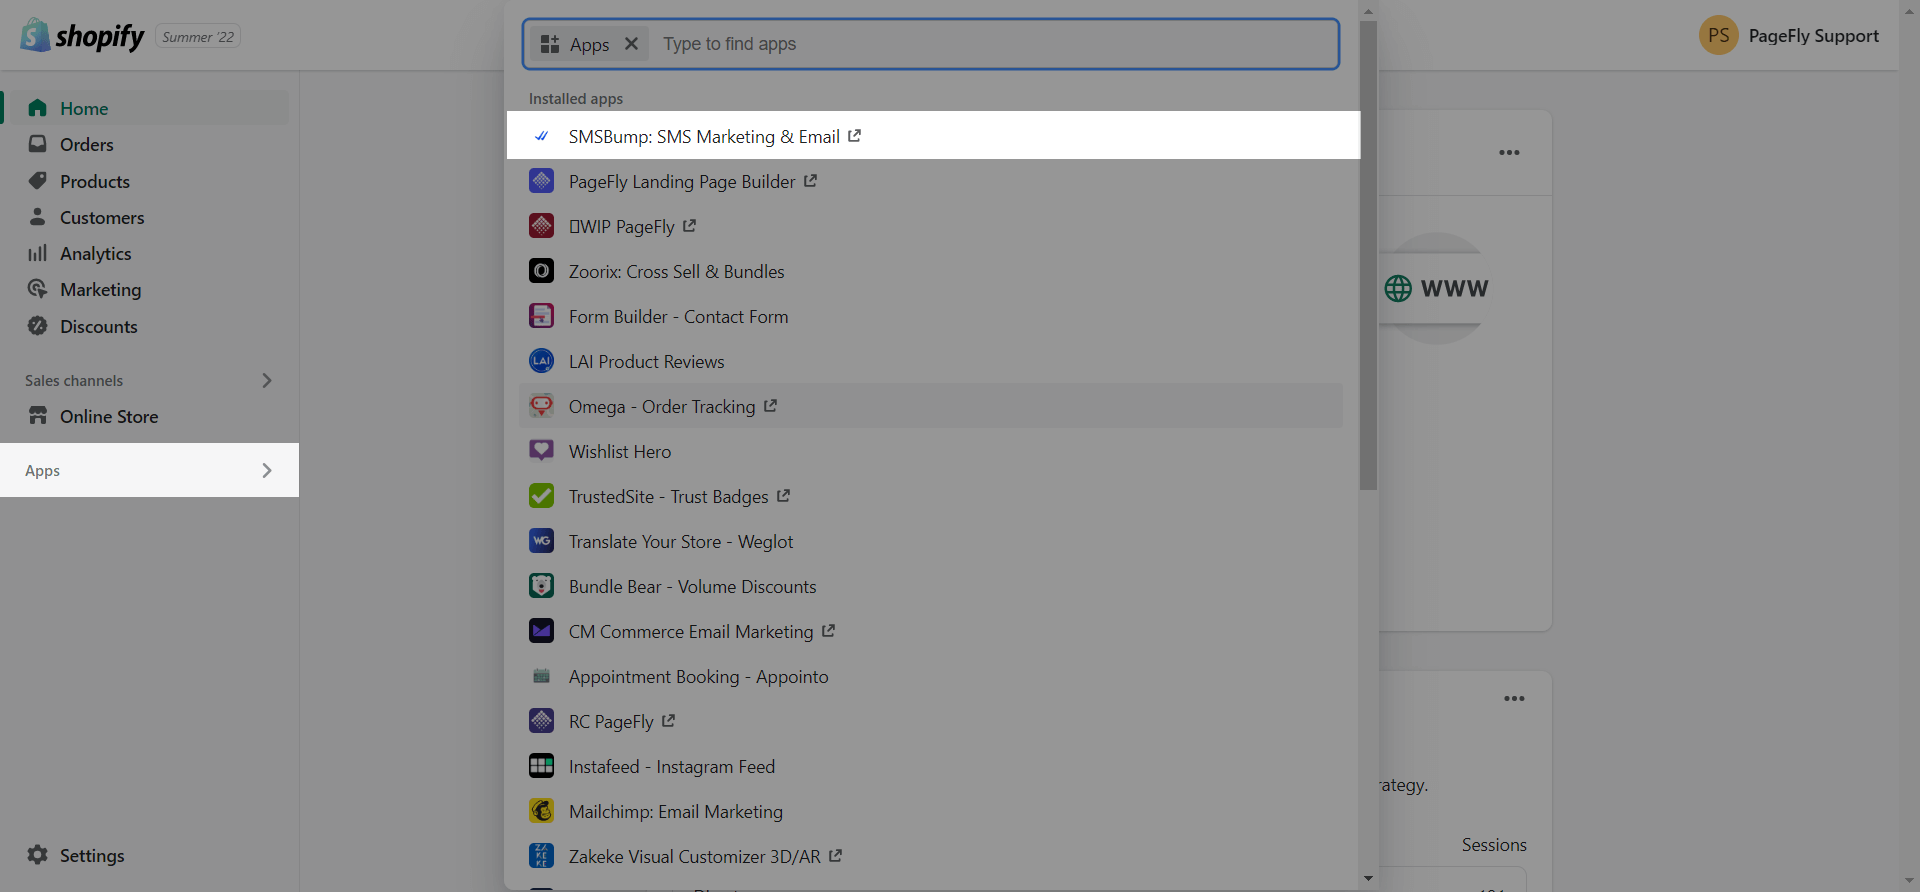This screenshot has height=892, width=1920.
Task: Open the top card's three-dot menu
Action: [x=1509, y=152]
